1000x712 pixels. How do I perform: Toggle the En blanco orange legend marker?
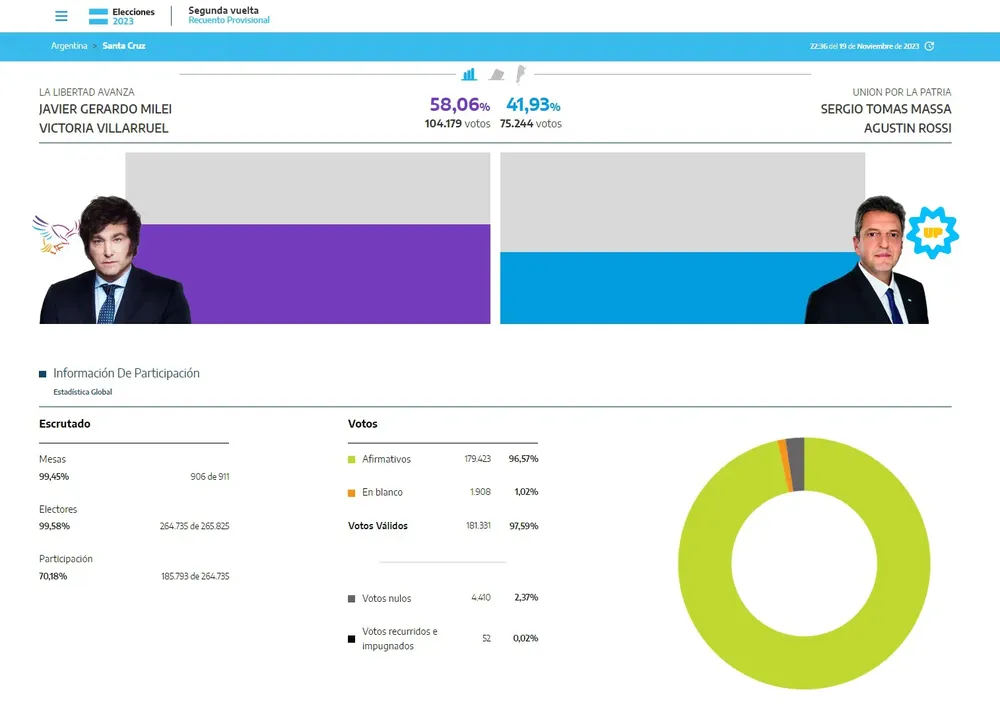[351, 492]
